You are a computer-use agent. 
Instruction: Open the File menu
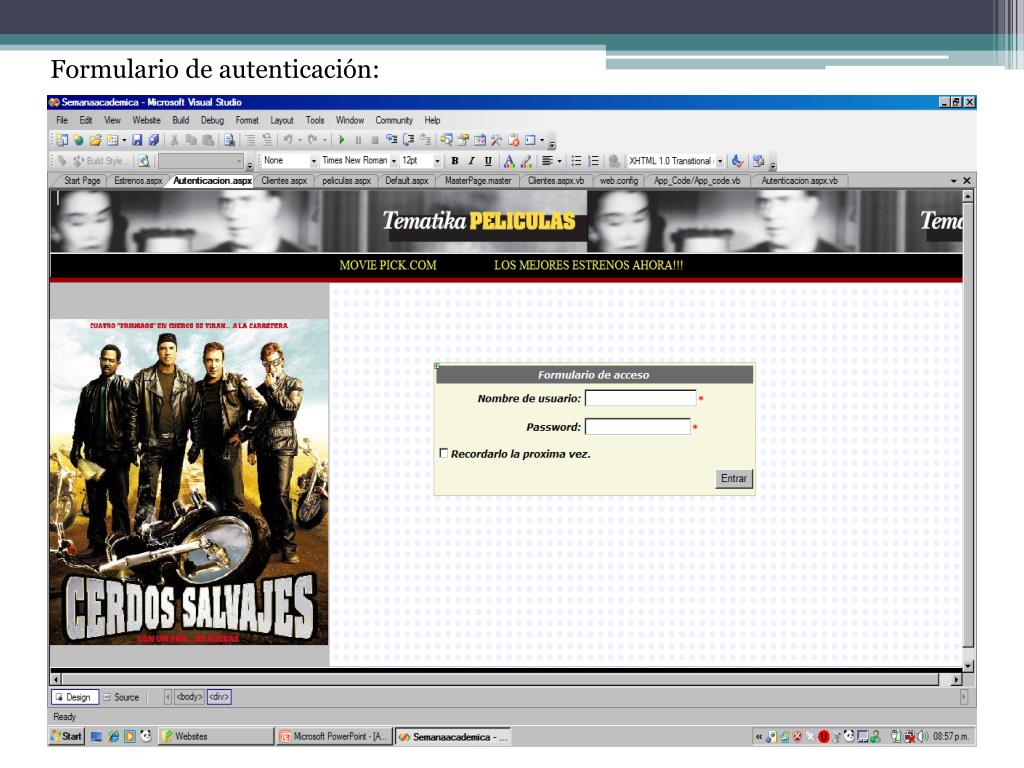click(62, 120)
